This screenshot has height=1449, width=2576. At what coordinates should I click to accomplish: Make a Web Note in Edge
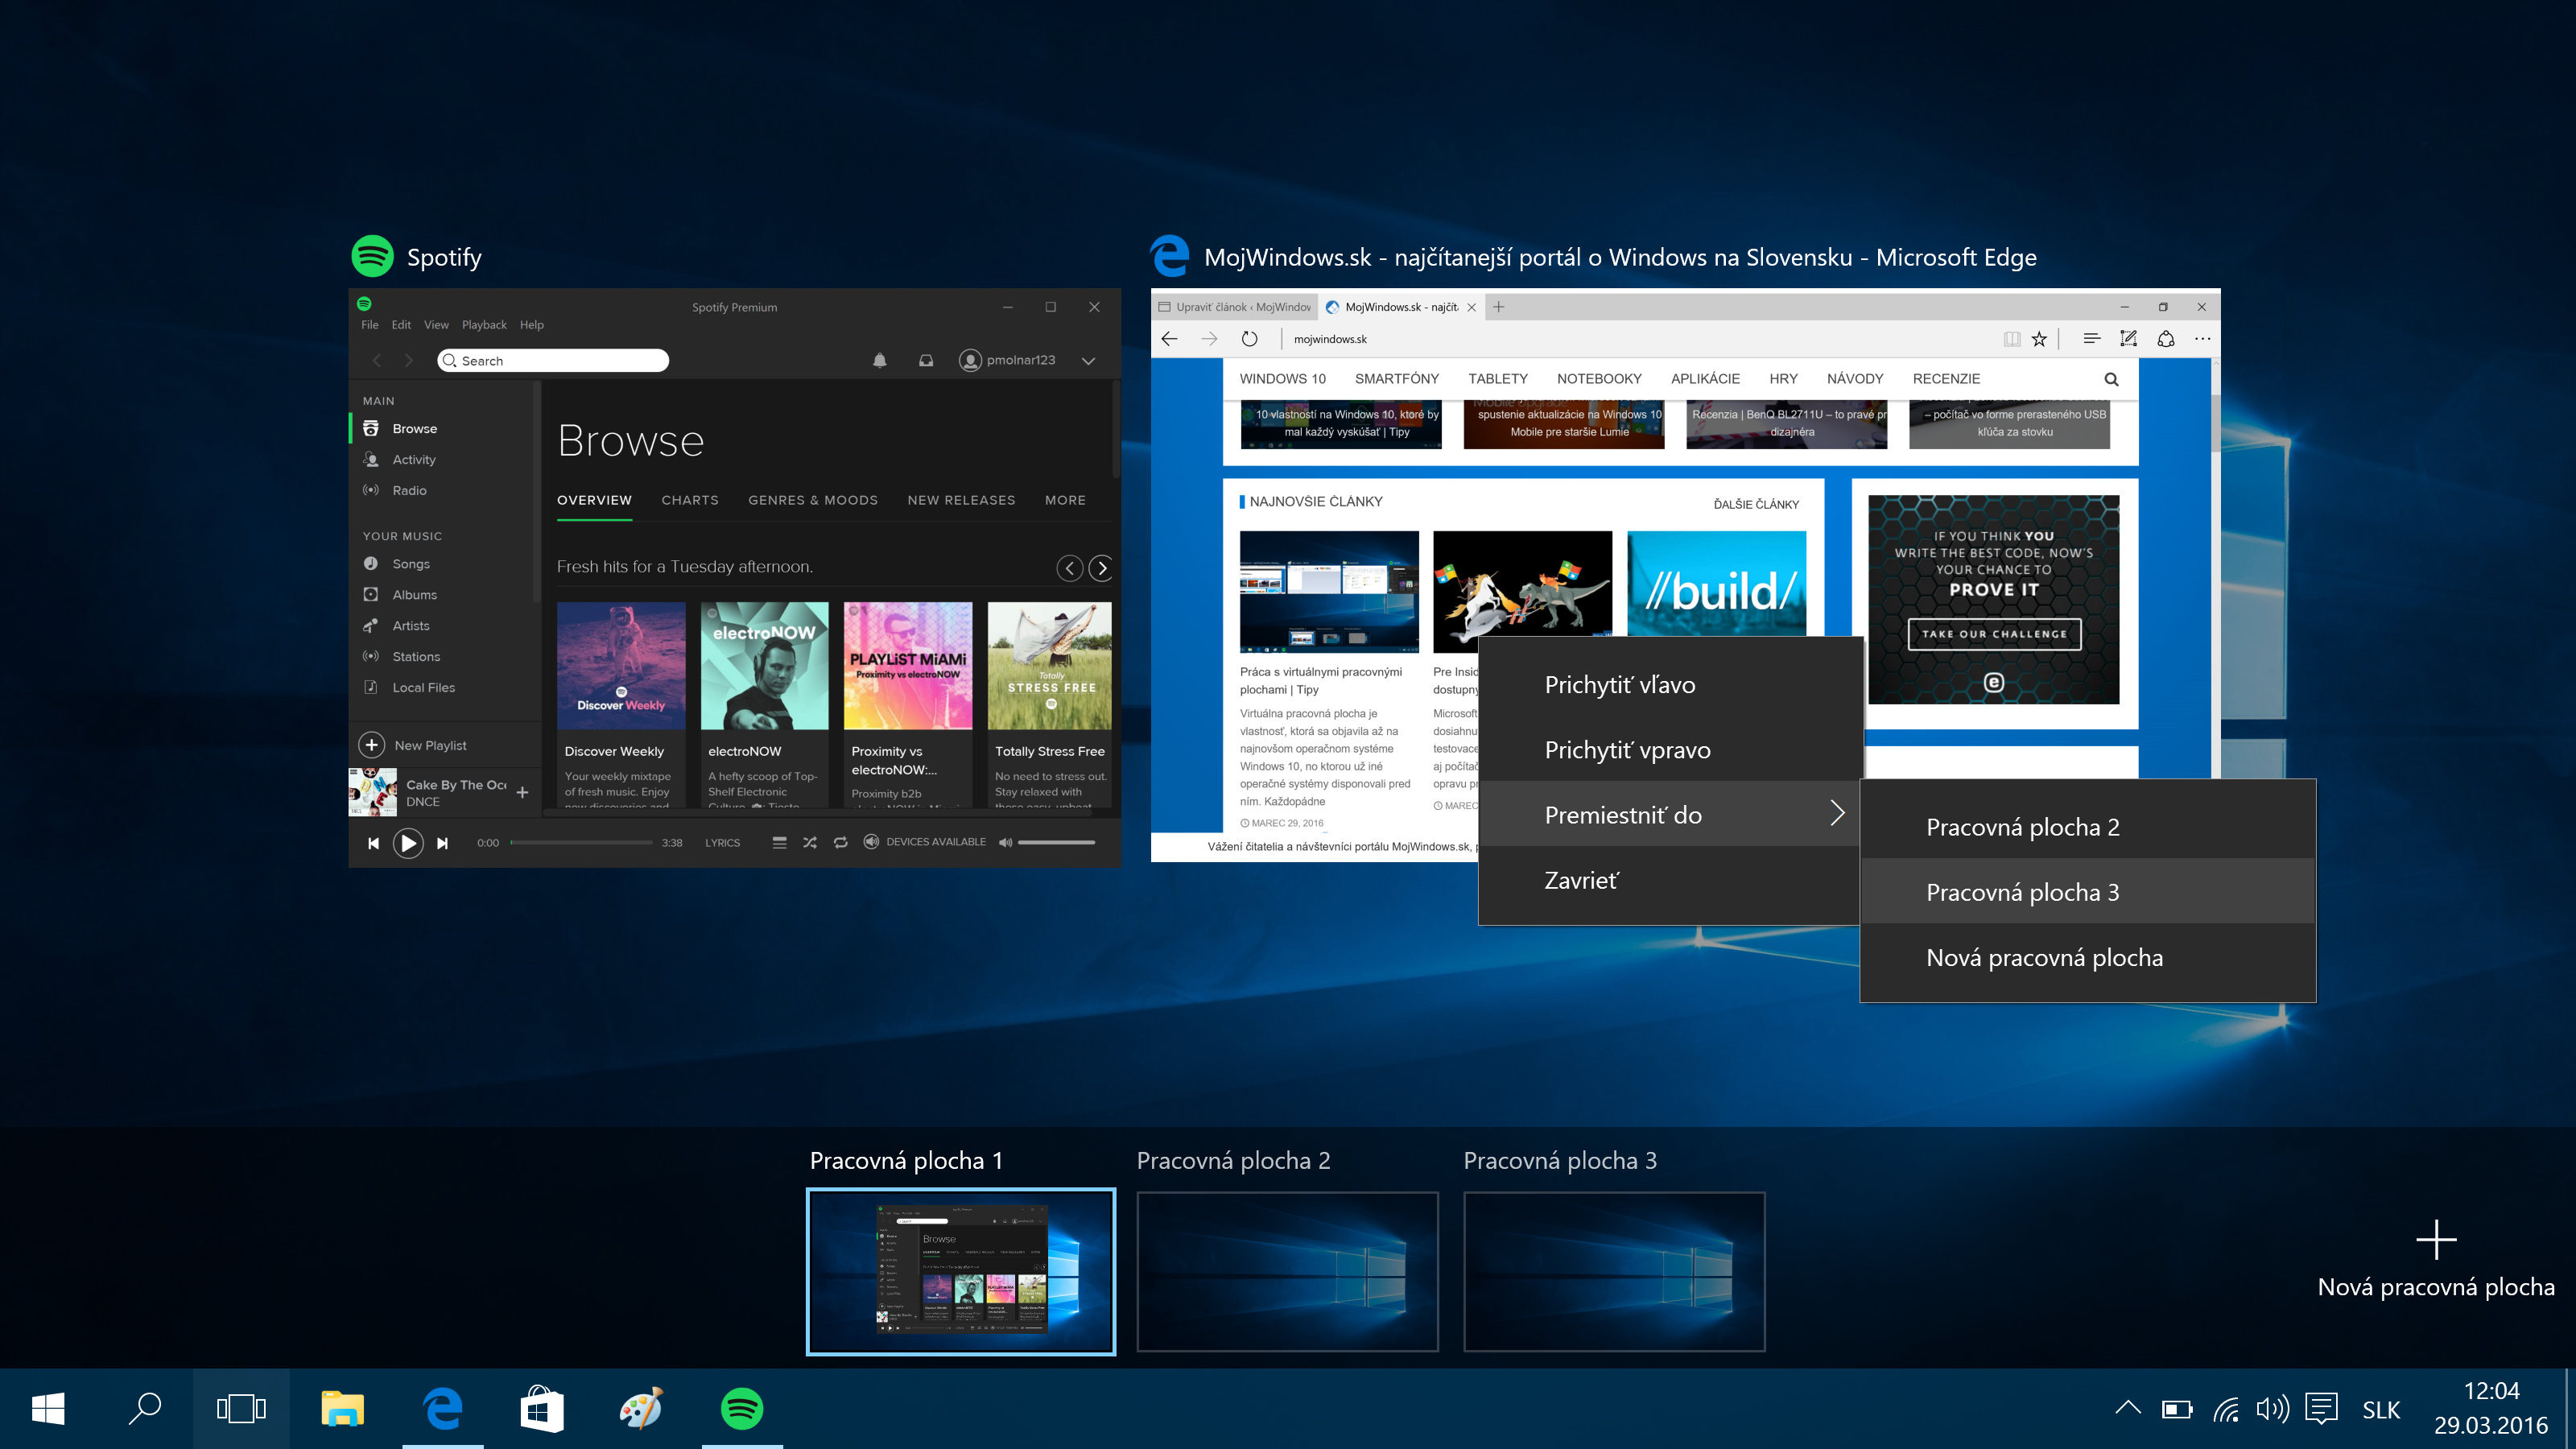tap(2128, 339)
